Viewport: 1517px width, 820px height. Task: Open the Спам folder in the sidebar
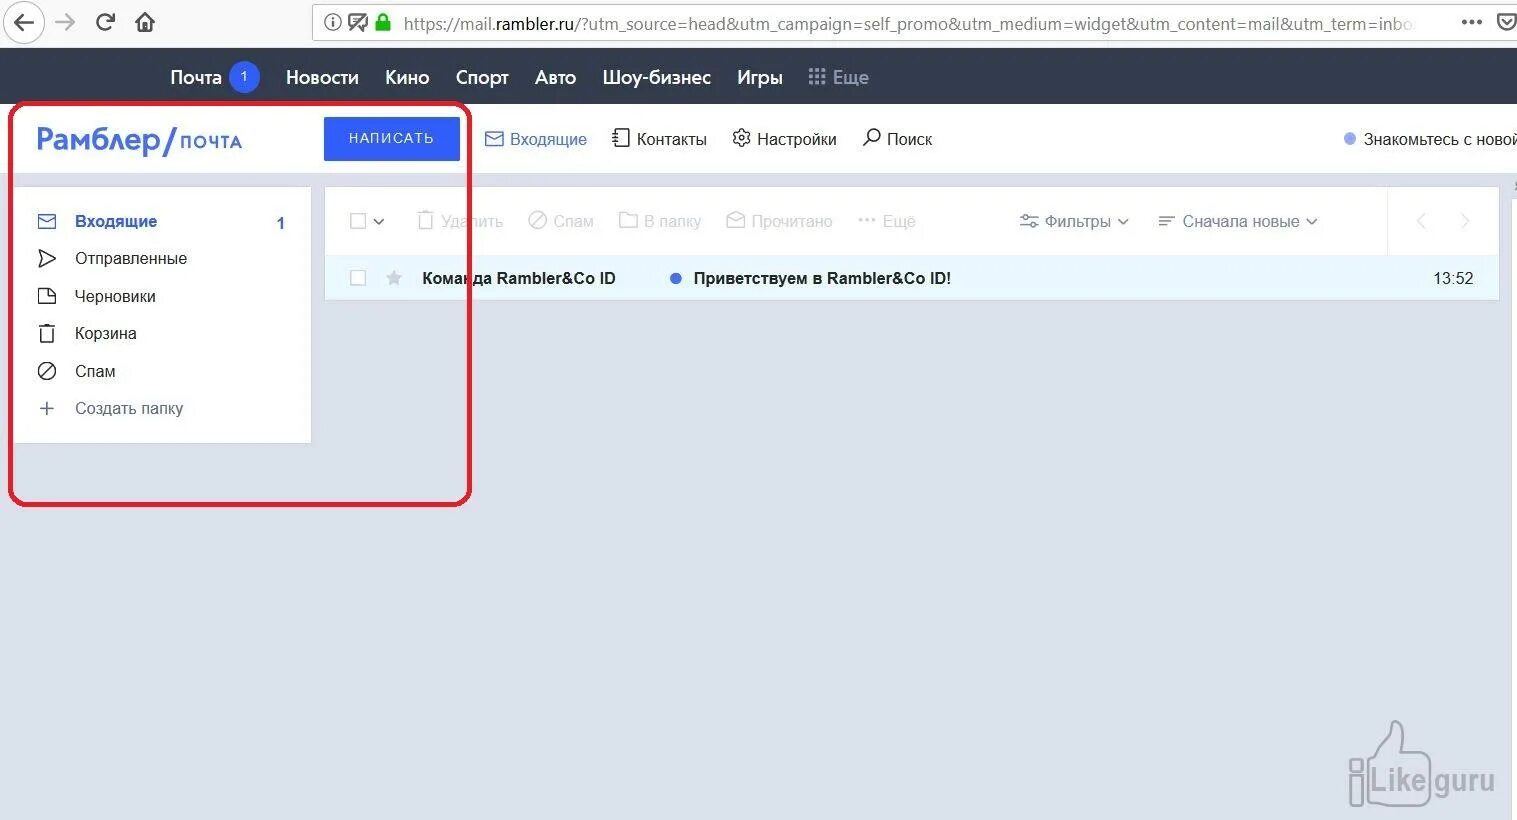95,371
